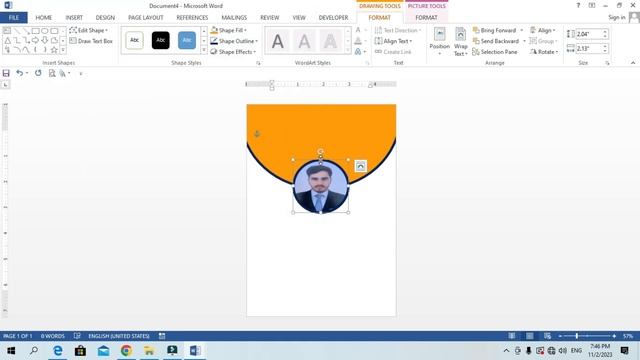Collapse the ribbon with the caret arrow
Viewport: 640px width, 360px height.
click(x=633, y=63)
